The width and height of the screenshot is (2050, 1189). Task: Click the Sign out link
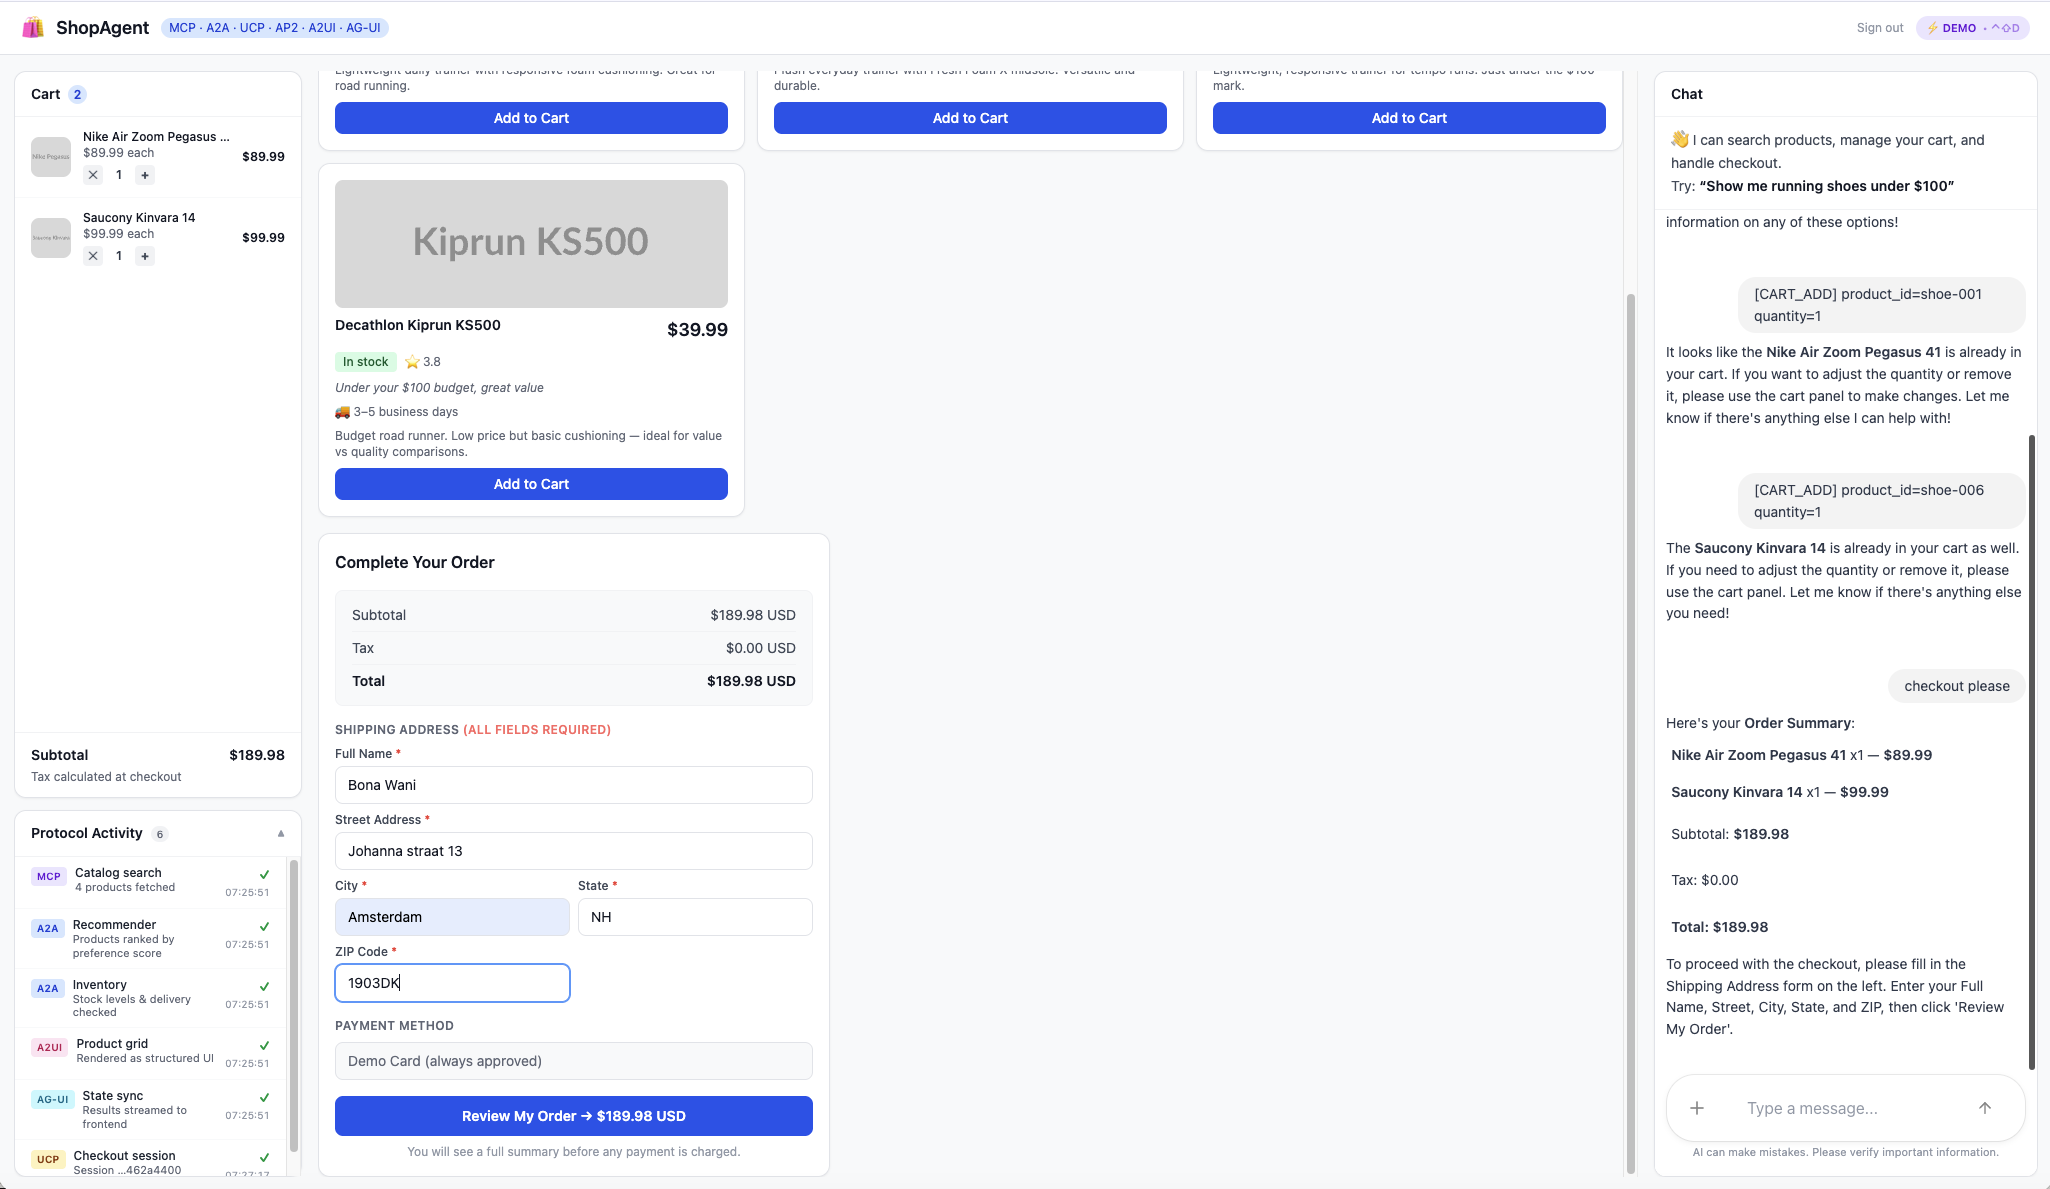(x=1878, y=27)
